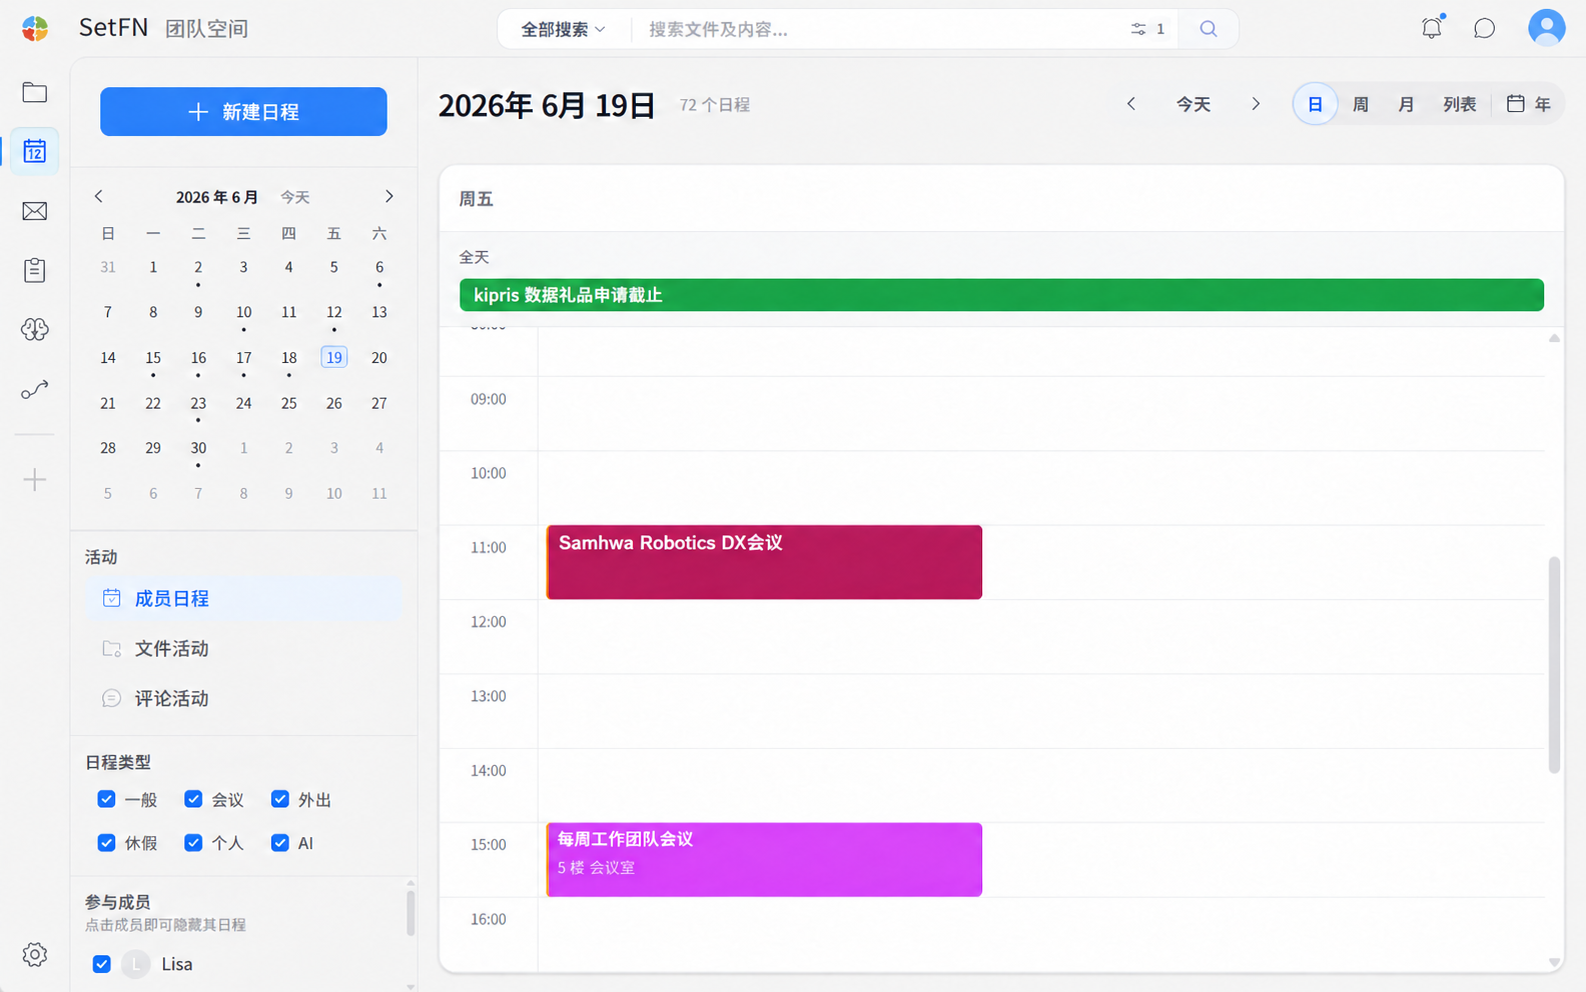Click the SetFN logo
Image resolution: width=1586 pixels, height=992 pixels.
pyautogui.click(x=35, y=28)
